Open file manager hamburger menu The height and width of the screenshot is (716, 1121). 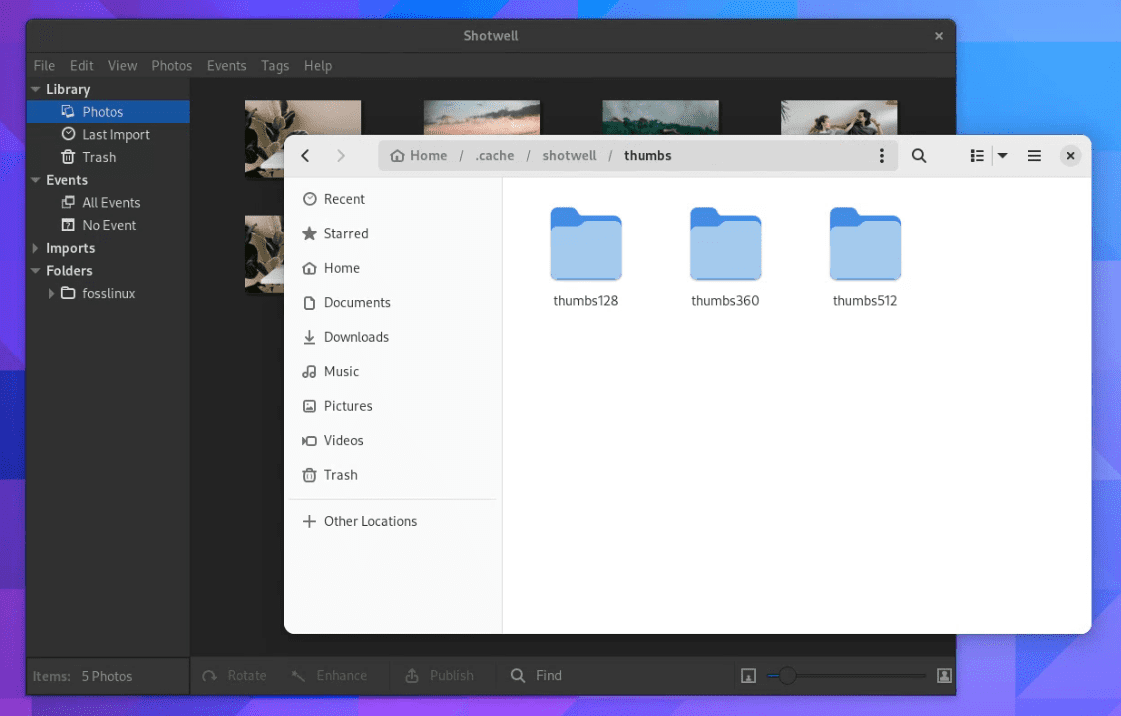point(1034,156)
